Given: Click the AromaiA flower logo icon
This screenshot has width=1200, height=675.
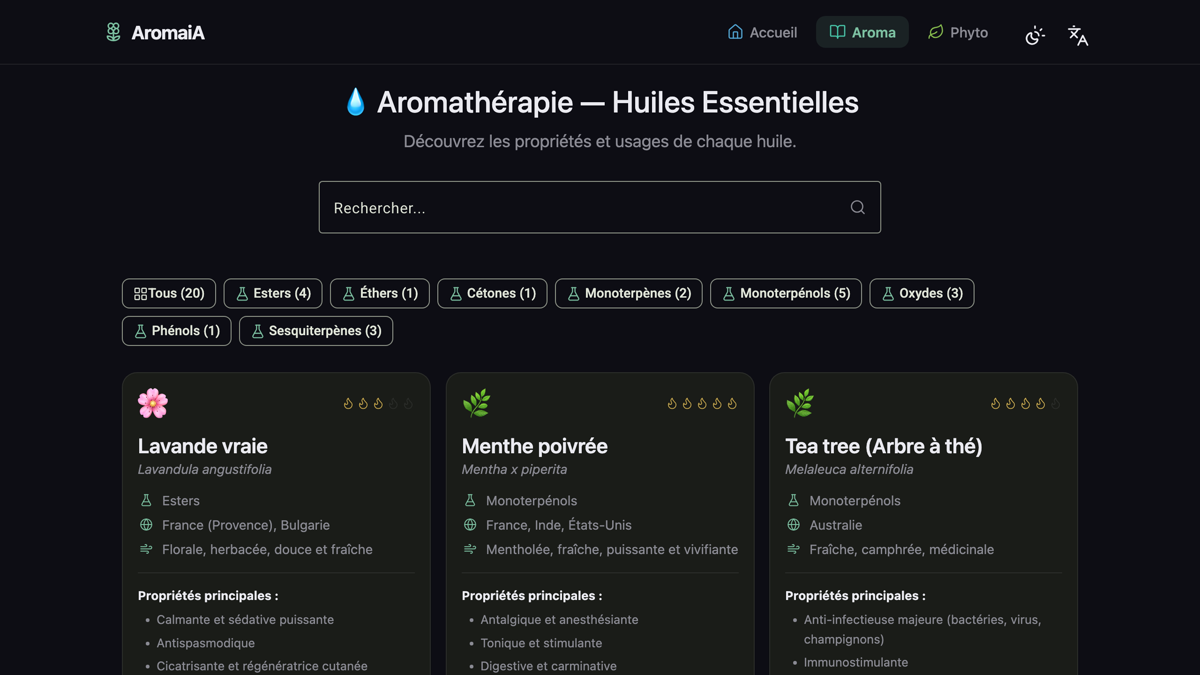Looking at the screenshot, I should click(x=113, y=32).
